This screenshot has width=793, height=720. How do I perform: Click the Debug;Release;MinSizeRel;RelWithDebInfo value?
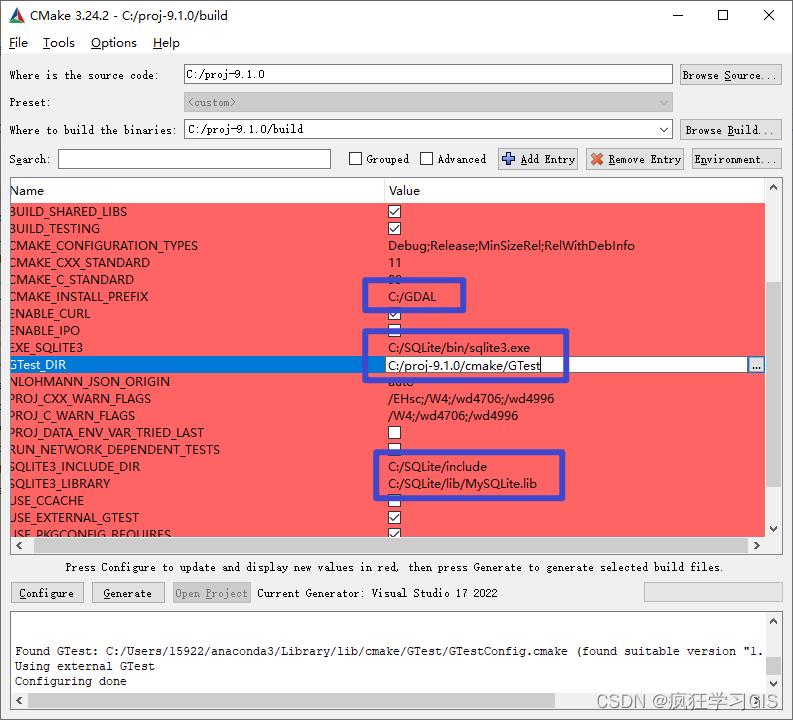(x=511, y=246)
